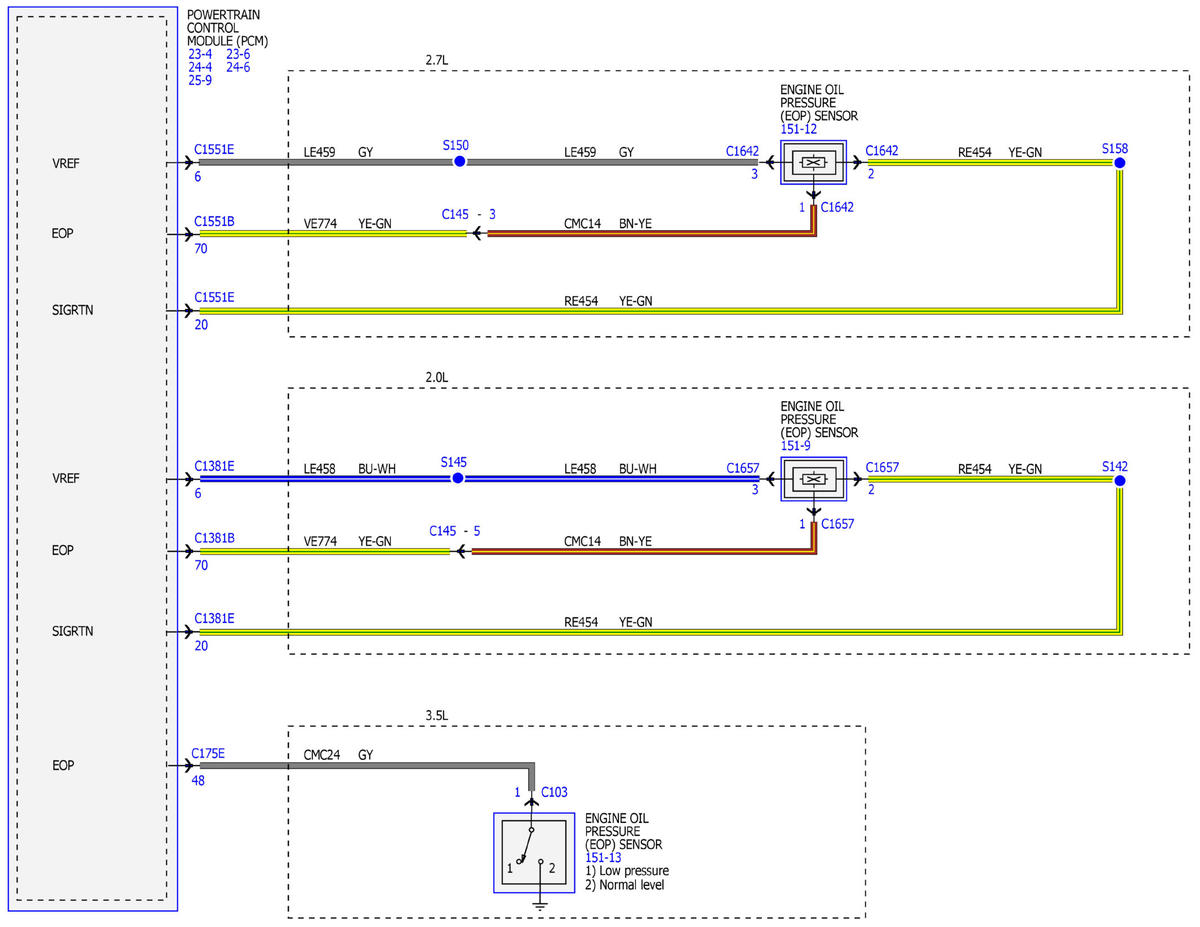
Task: Click pin number 48 under C175E
Action: (198, 780)
